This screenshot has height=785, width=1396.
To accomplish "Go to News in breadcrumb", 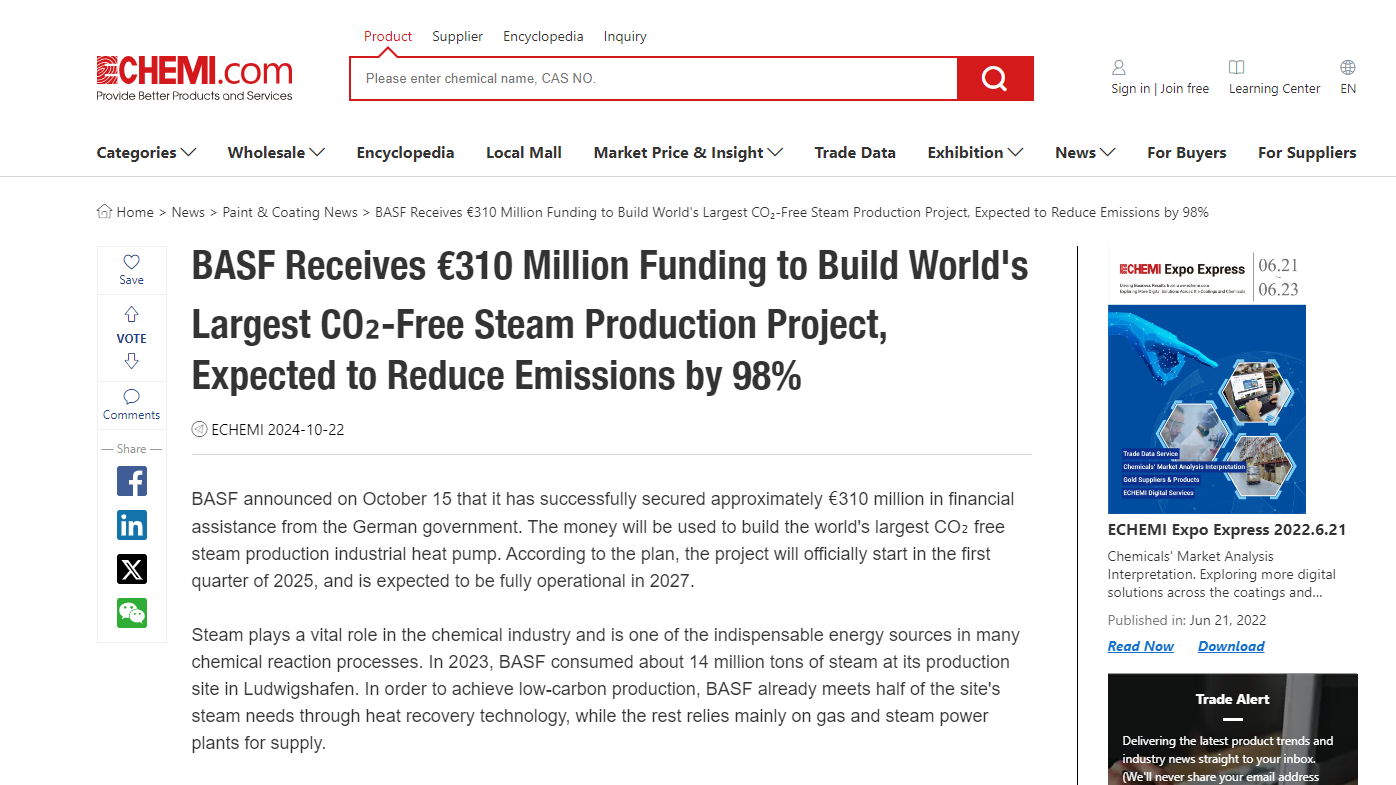I will (188, 212).
